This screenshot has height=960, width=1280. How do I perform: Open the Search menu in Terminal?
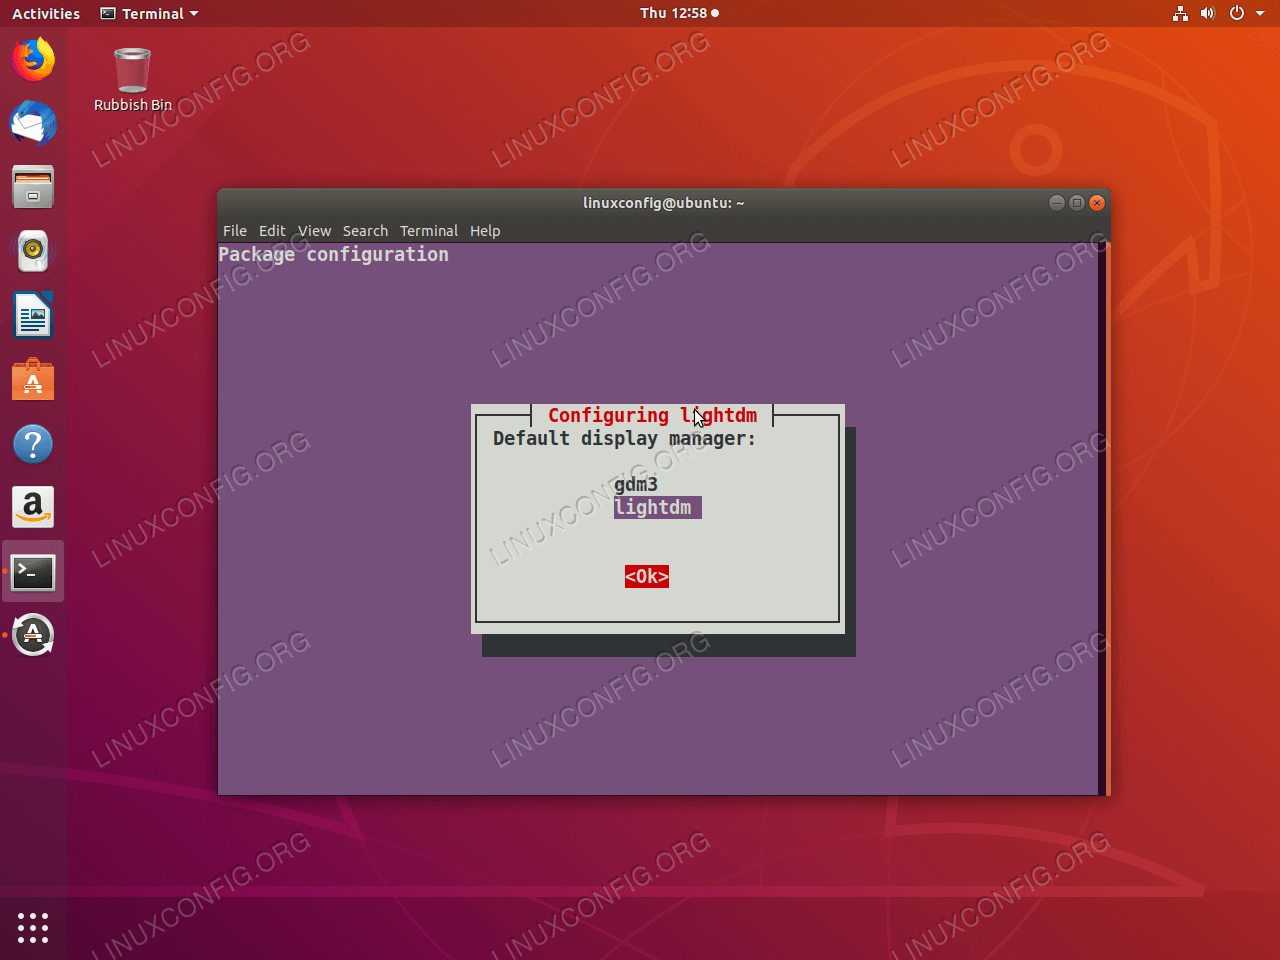click(x=365, y=231)
